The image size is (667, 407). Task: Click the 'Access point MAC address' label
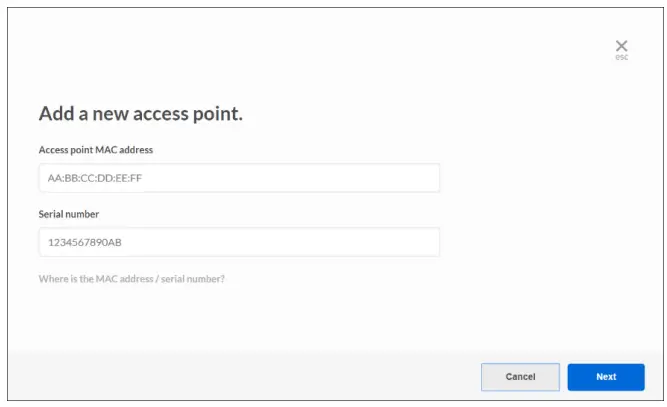pos(95,150)
